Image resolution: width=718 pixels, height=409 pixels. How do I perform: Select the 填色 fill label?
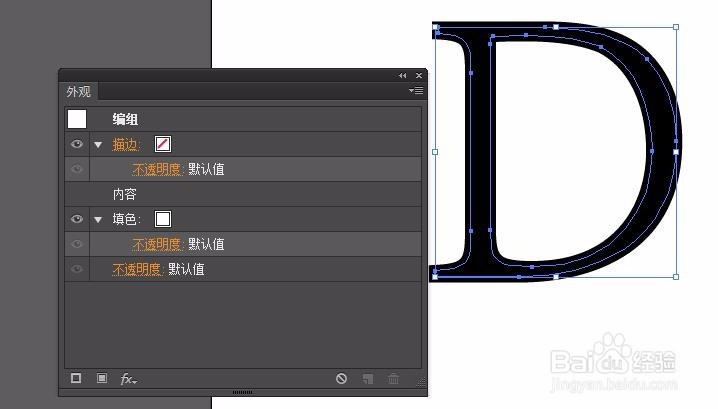pos(126,219)
